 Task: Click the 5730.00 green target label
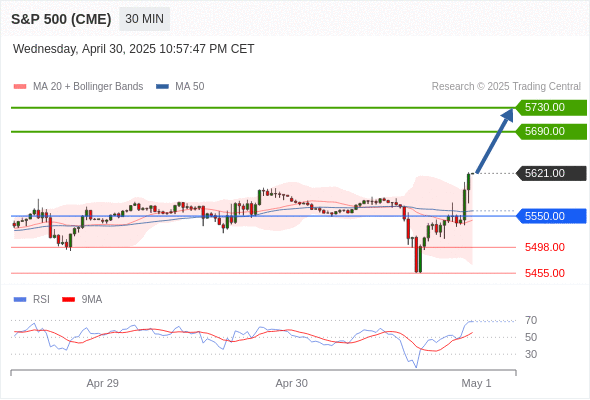pos(551,108)
